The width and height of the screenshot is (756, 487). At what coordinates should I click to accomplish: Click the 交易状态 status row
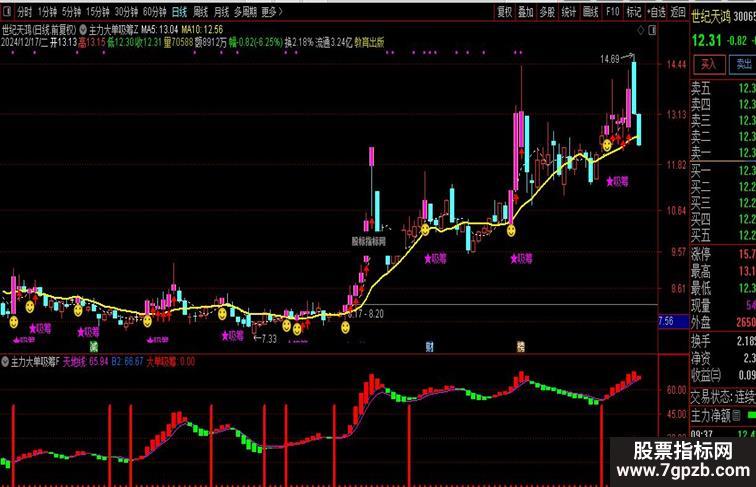tap(723, 397)
